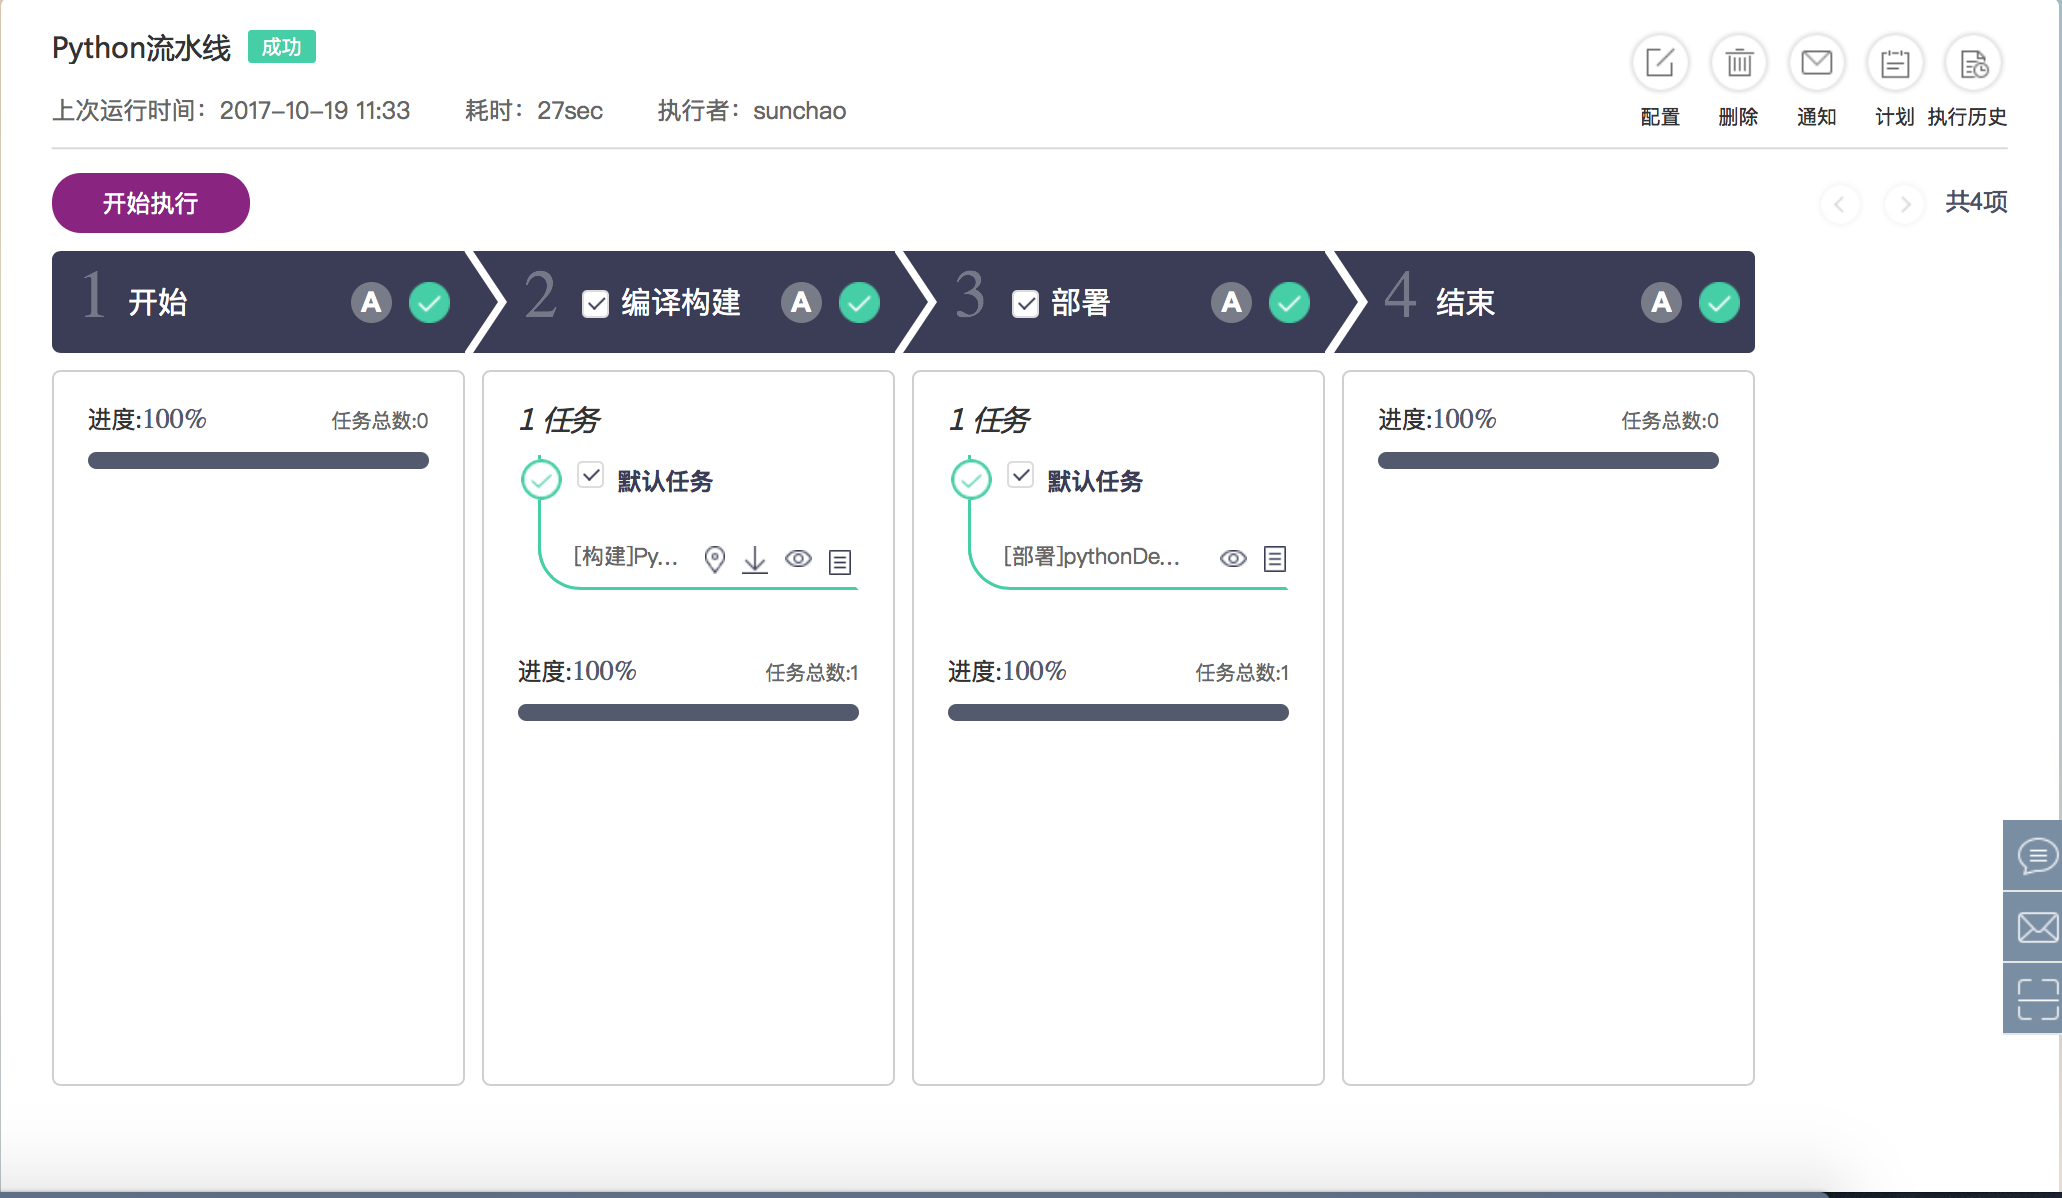
Task: Open the log icon on build task
Action: tap(840, 562)
